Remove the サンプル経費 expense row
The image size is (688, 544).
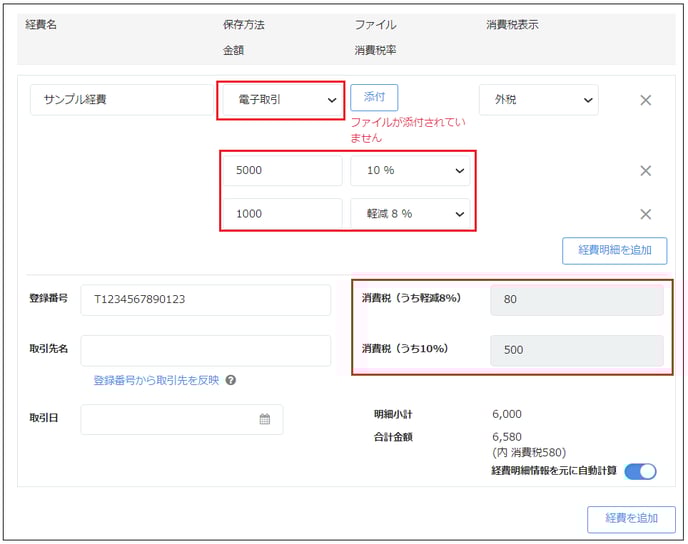645,100
